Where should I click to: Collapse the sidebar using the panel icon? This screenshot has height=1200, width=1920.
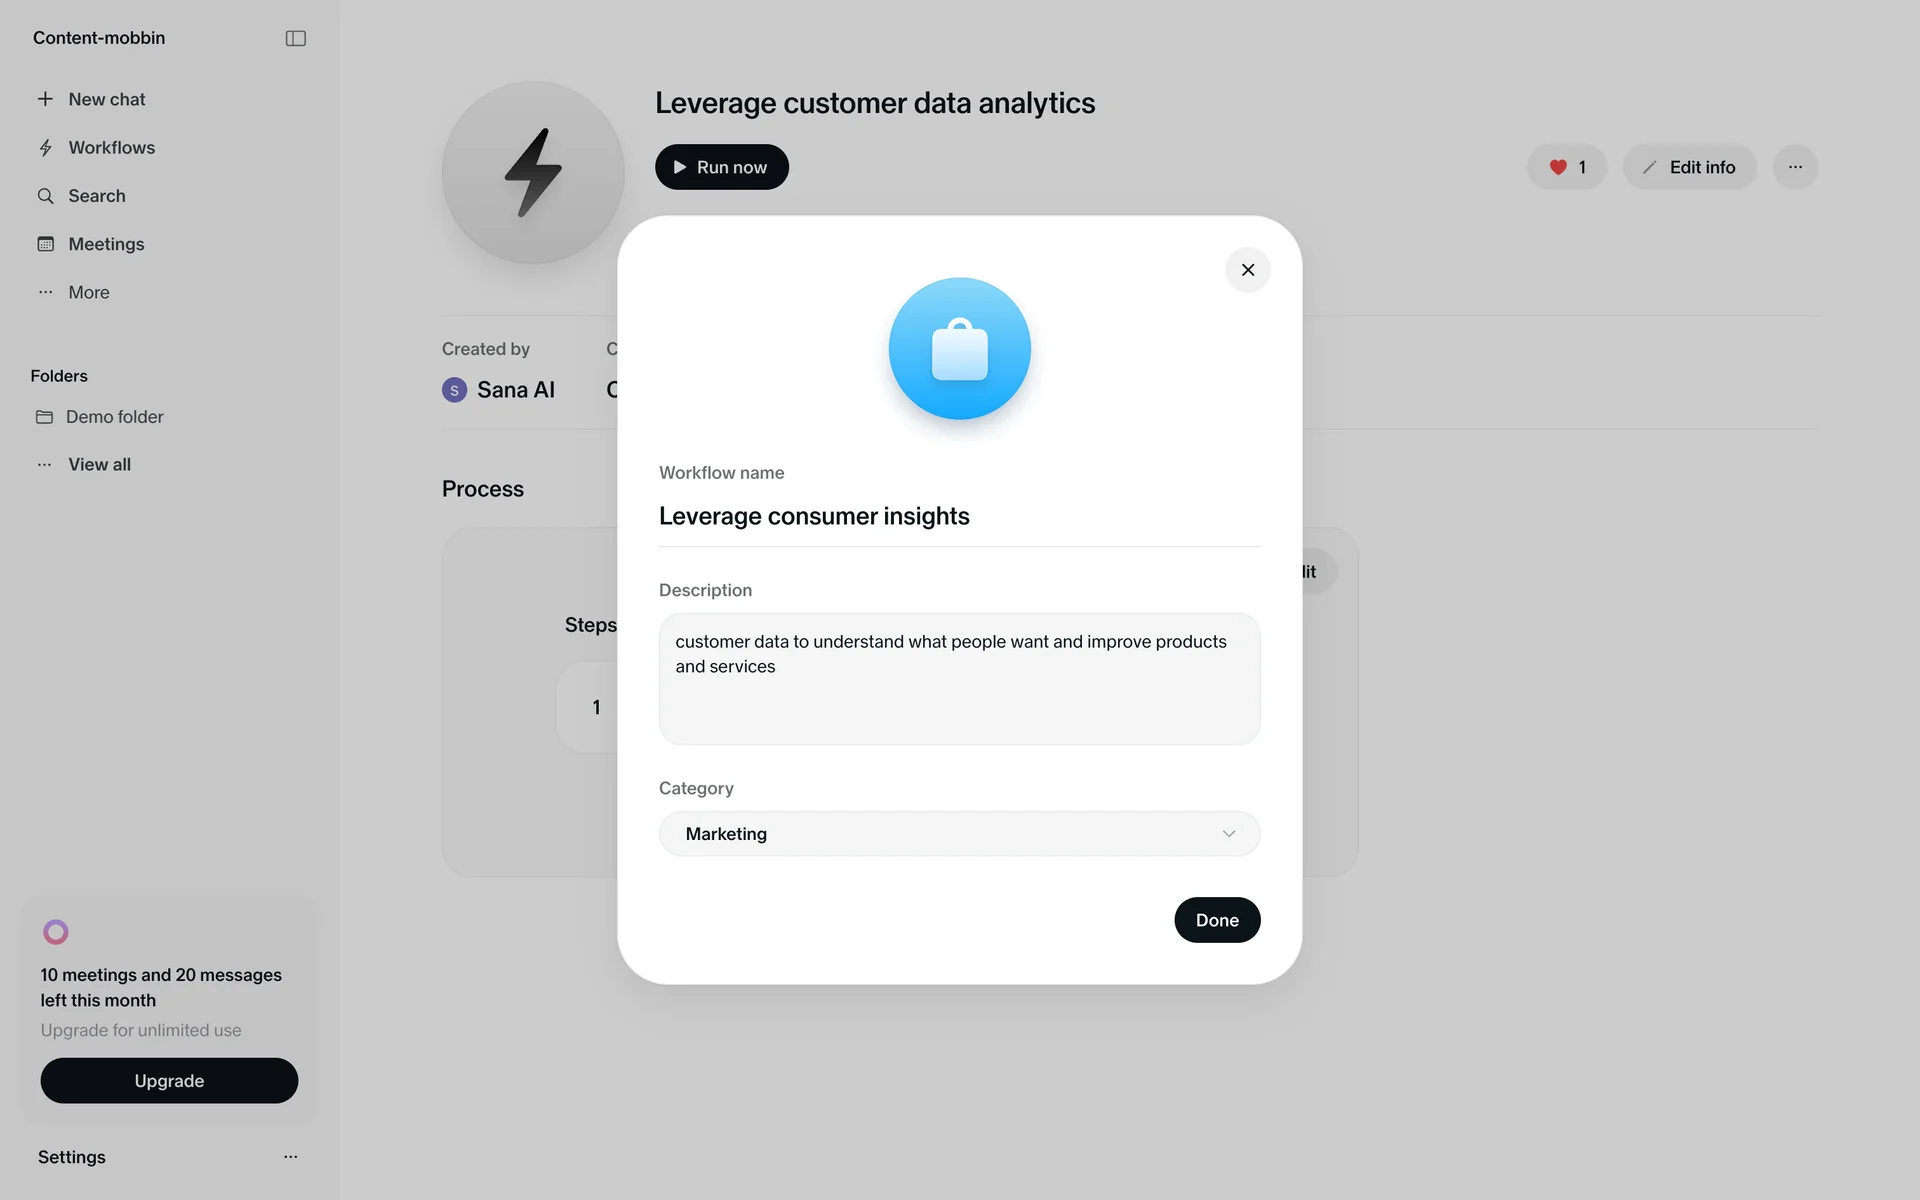(x=295, y=38)
